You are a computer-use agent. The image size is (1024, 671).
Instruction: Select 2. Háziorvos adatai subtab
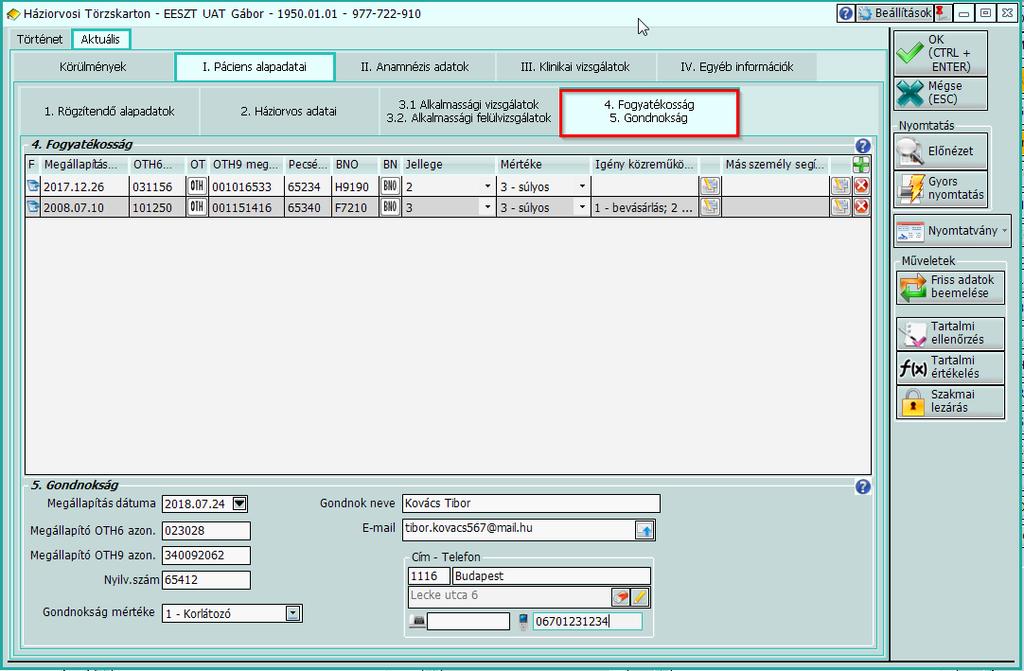(289, 112)
